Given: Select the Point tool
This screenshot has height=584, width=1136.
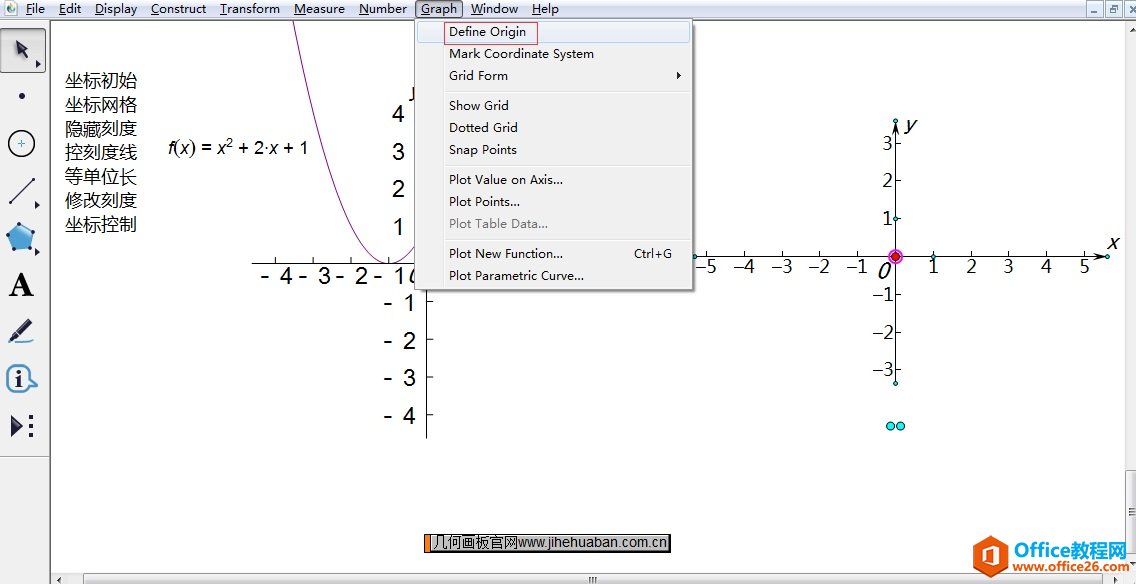Looking at the screenshot, I should [22, 96].
